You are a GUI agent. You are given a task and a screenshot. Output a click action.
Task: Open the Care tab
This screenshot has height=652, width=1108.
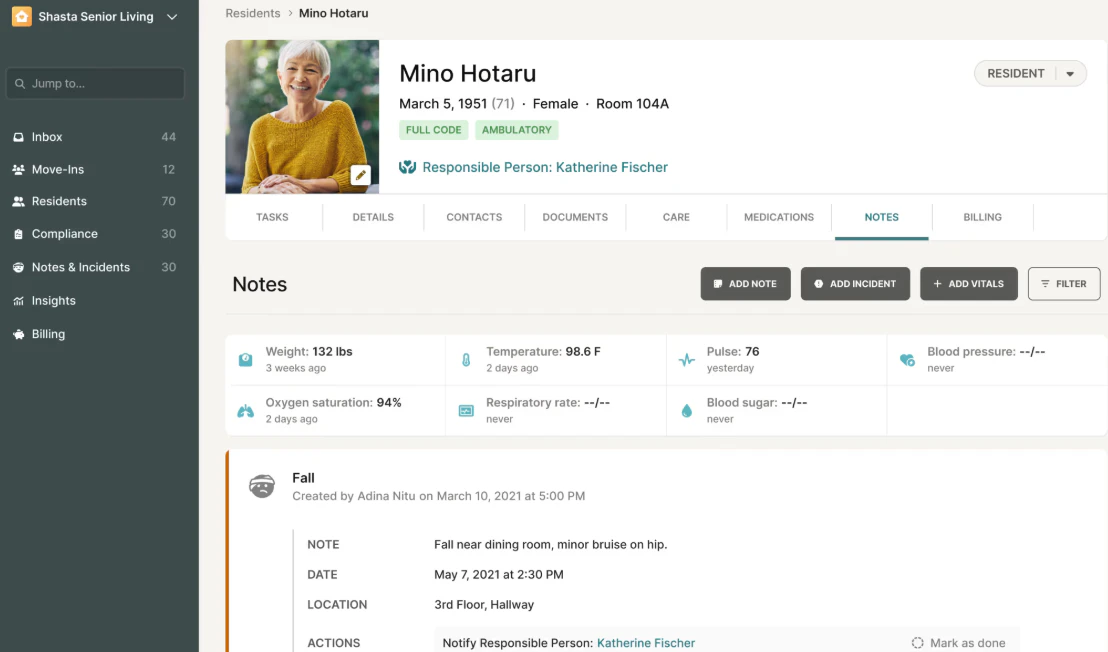(x=676, y=217)
